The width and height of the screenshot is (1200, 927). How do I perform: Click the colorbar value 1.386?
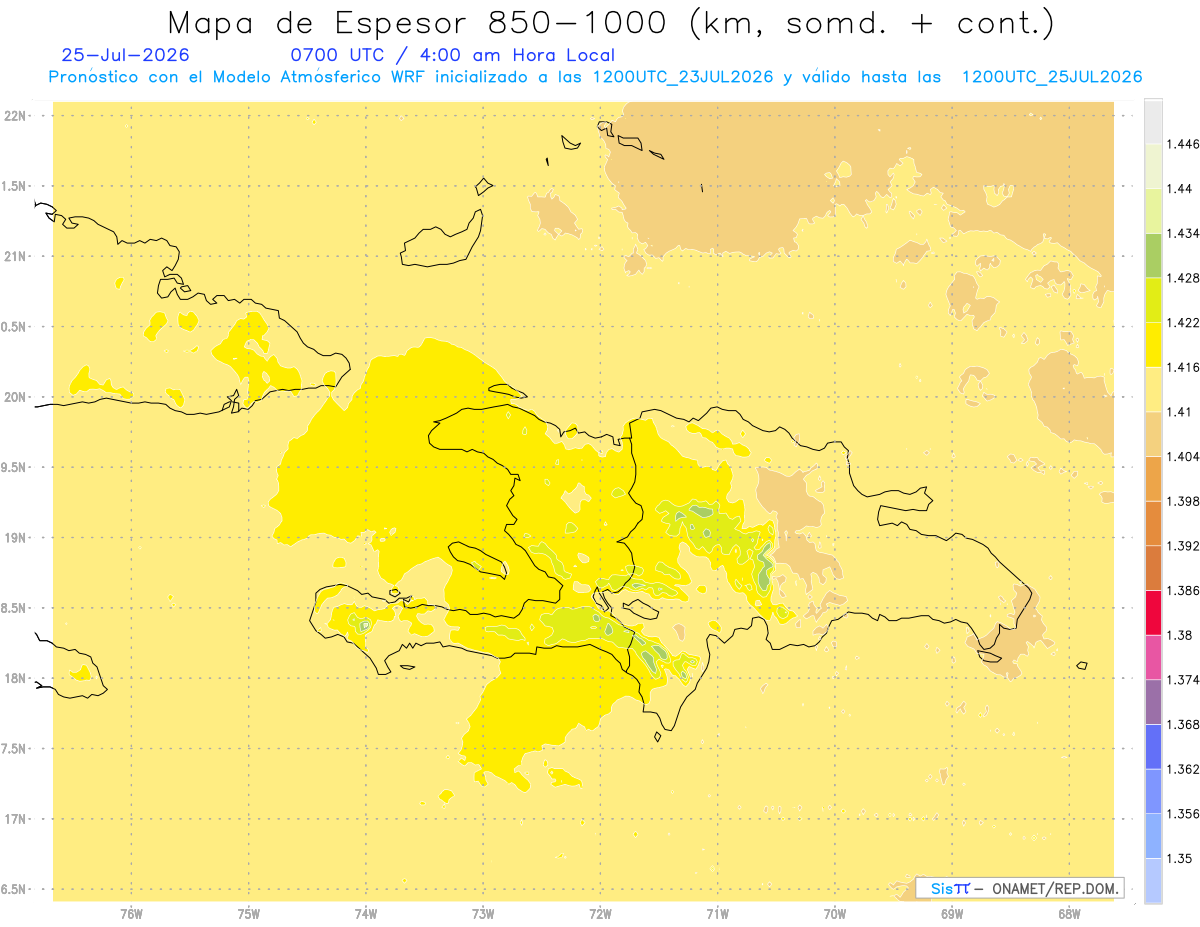coord(1182,590)
